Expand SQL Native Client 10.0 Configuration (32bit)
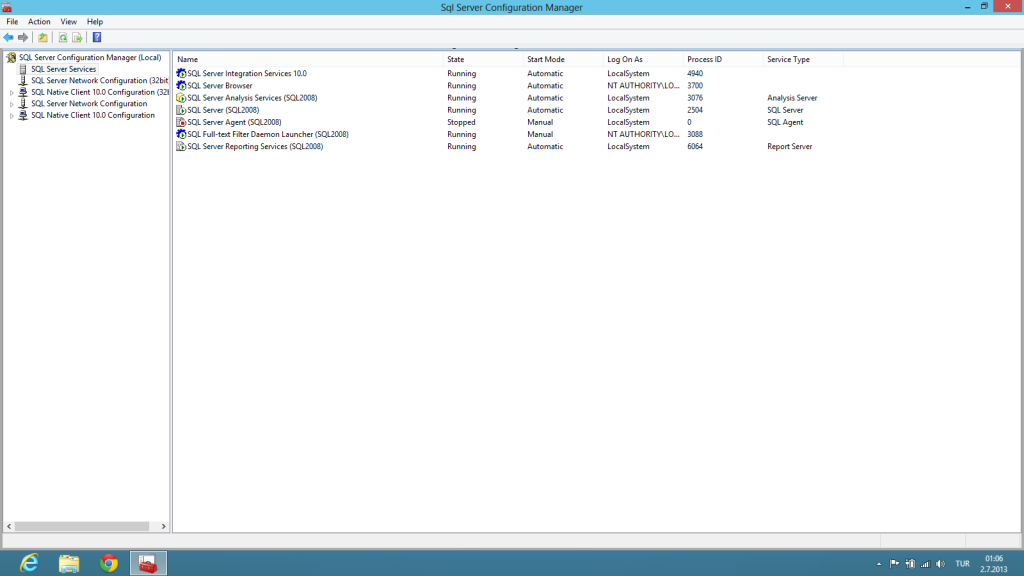The image size is (1024, 576). [11, 93]
